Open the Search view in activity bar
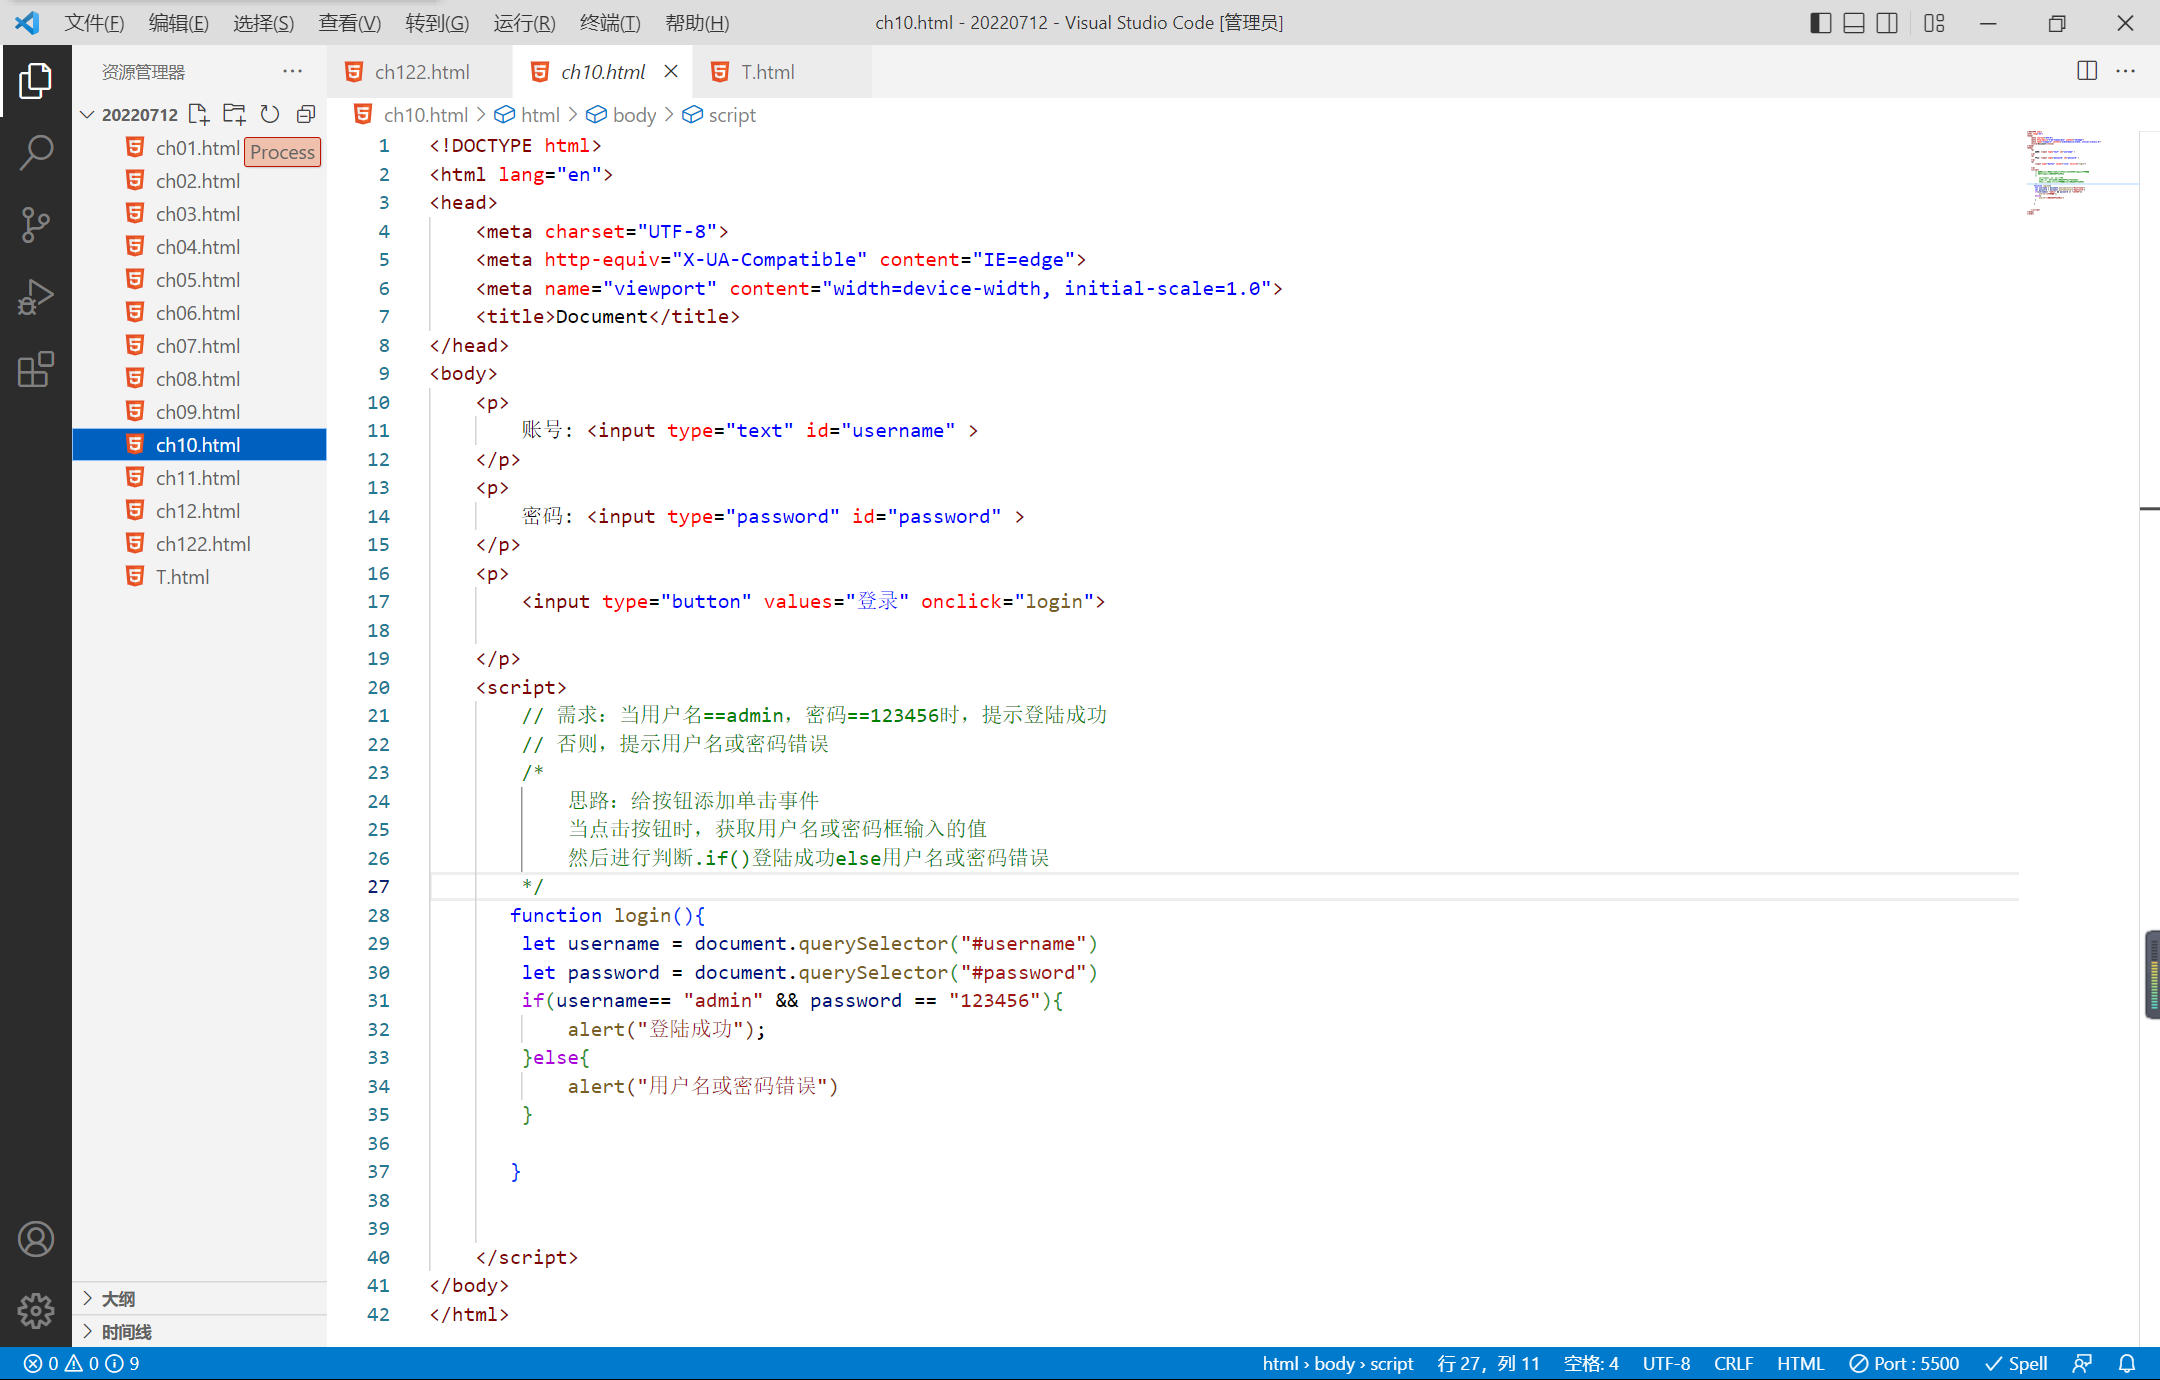The width and height of the screenshot is (2160, 1380). [x=36, y=153]
